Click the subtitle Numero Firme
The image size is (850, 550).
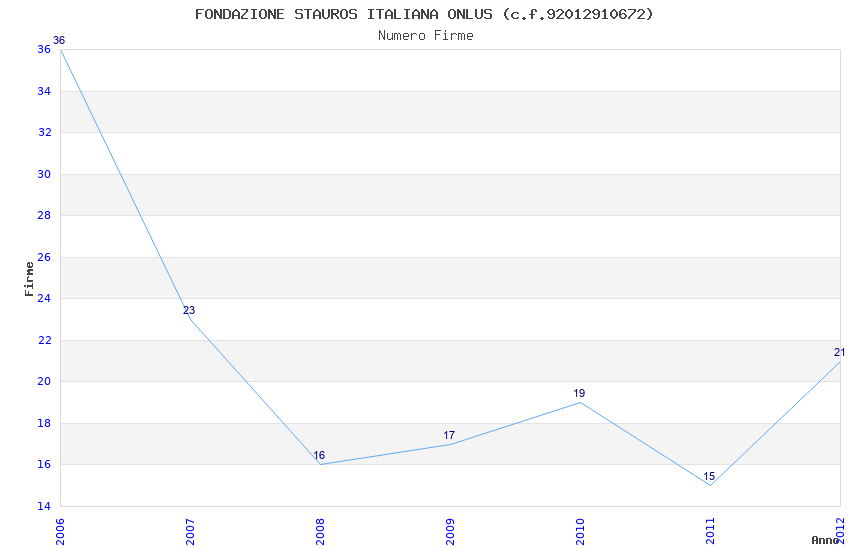[x=426, y=36]
